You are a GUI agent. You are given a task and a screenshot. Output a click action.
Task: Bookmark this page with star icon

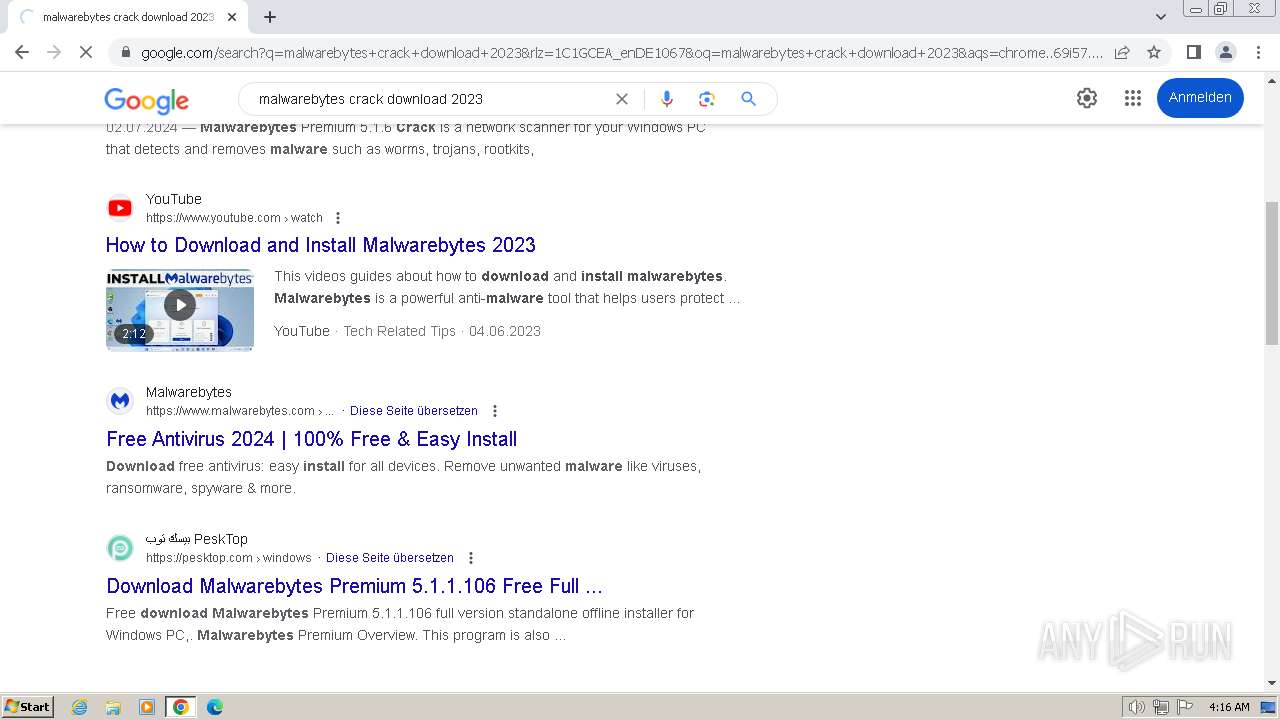pos(1154,52)
